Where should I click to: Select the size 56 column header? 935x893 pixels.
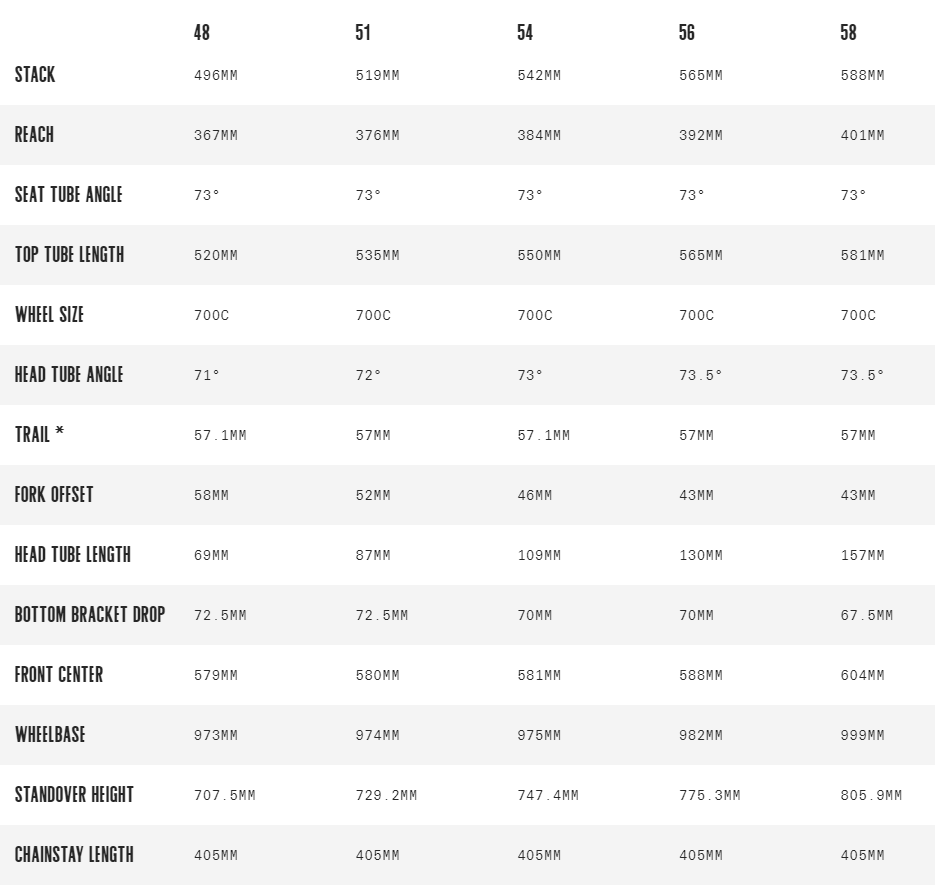coord(686,33)
